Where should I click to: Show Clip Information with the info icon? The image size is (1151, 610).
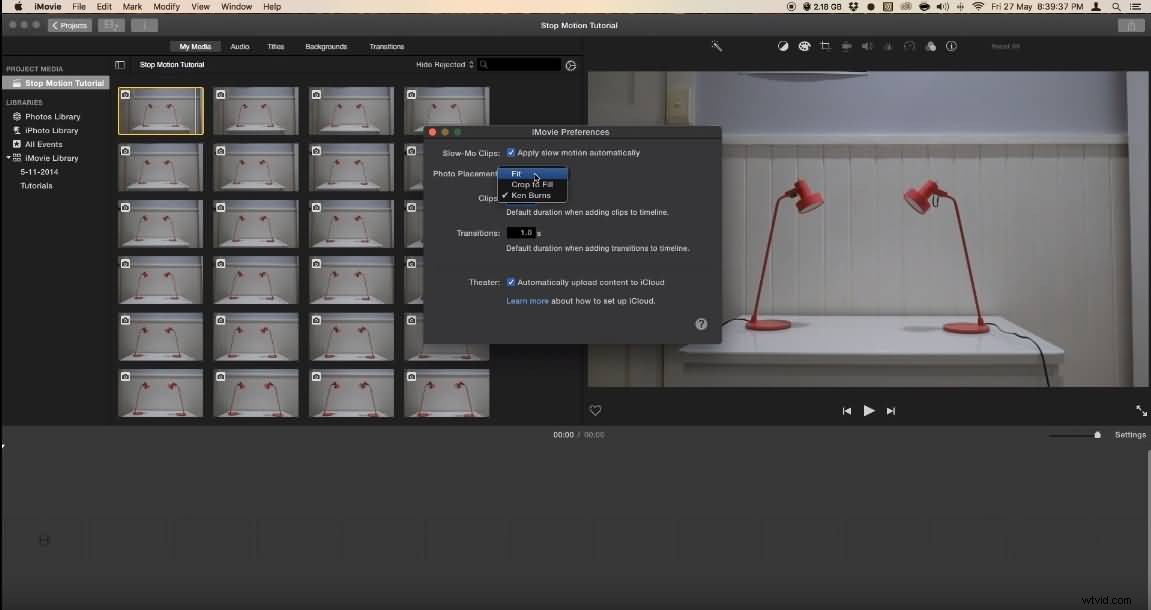pyautogui.click(x=952, y=46)
